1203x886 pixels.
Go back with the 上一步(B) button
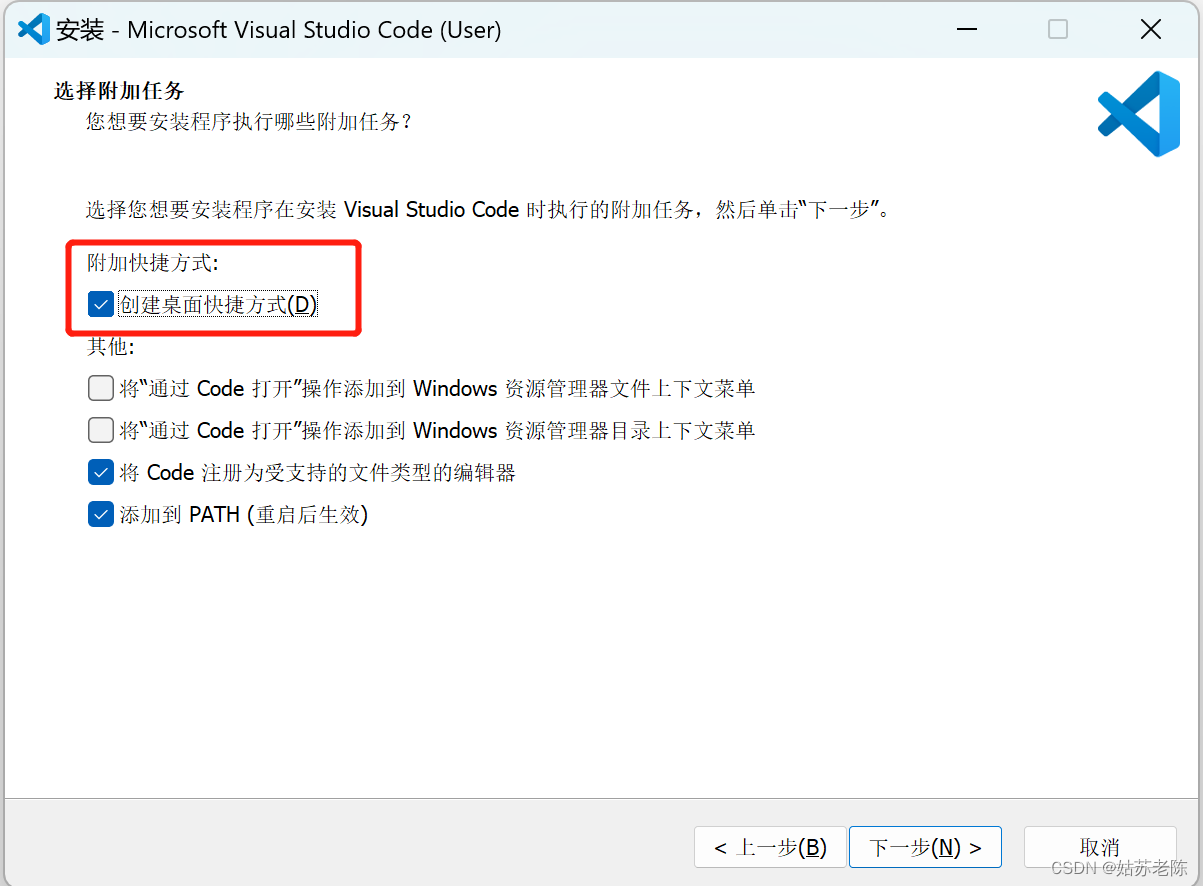770,848
